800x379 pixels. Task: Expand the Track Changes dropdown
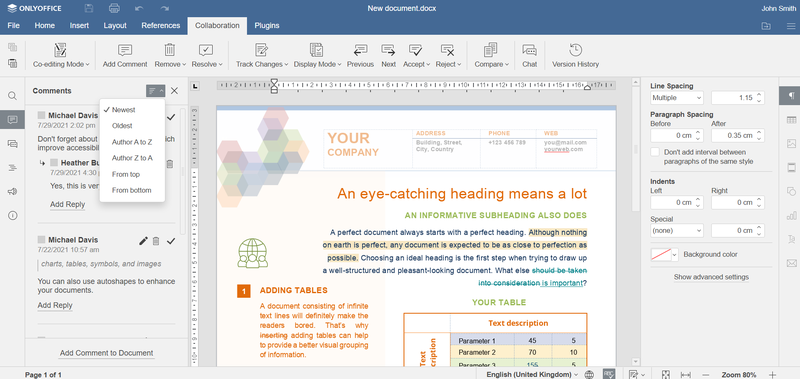click(262, 56)
